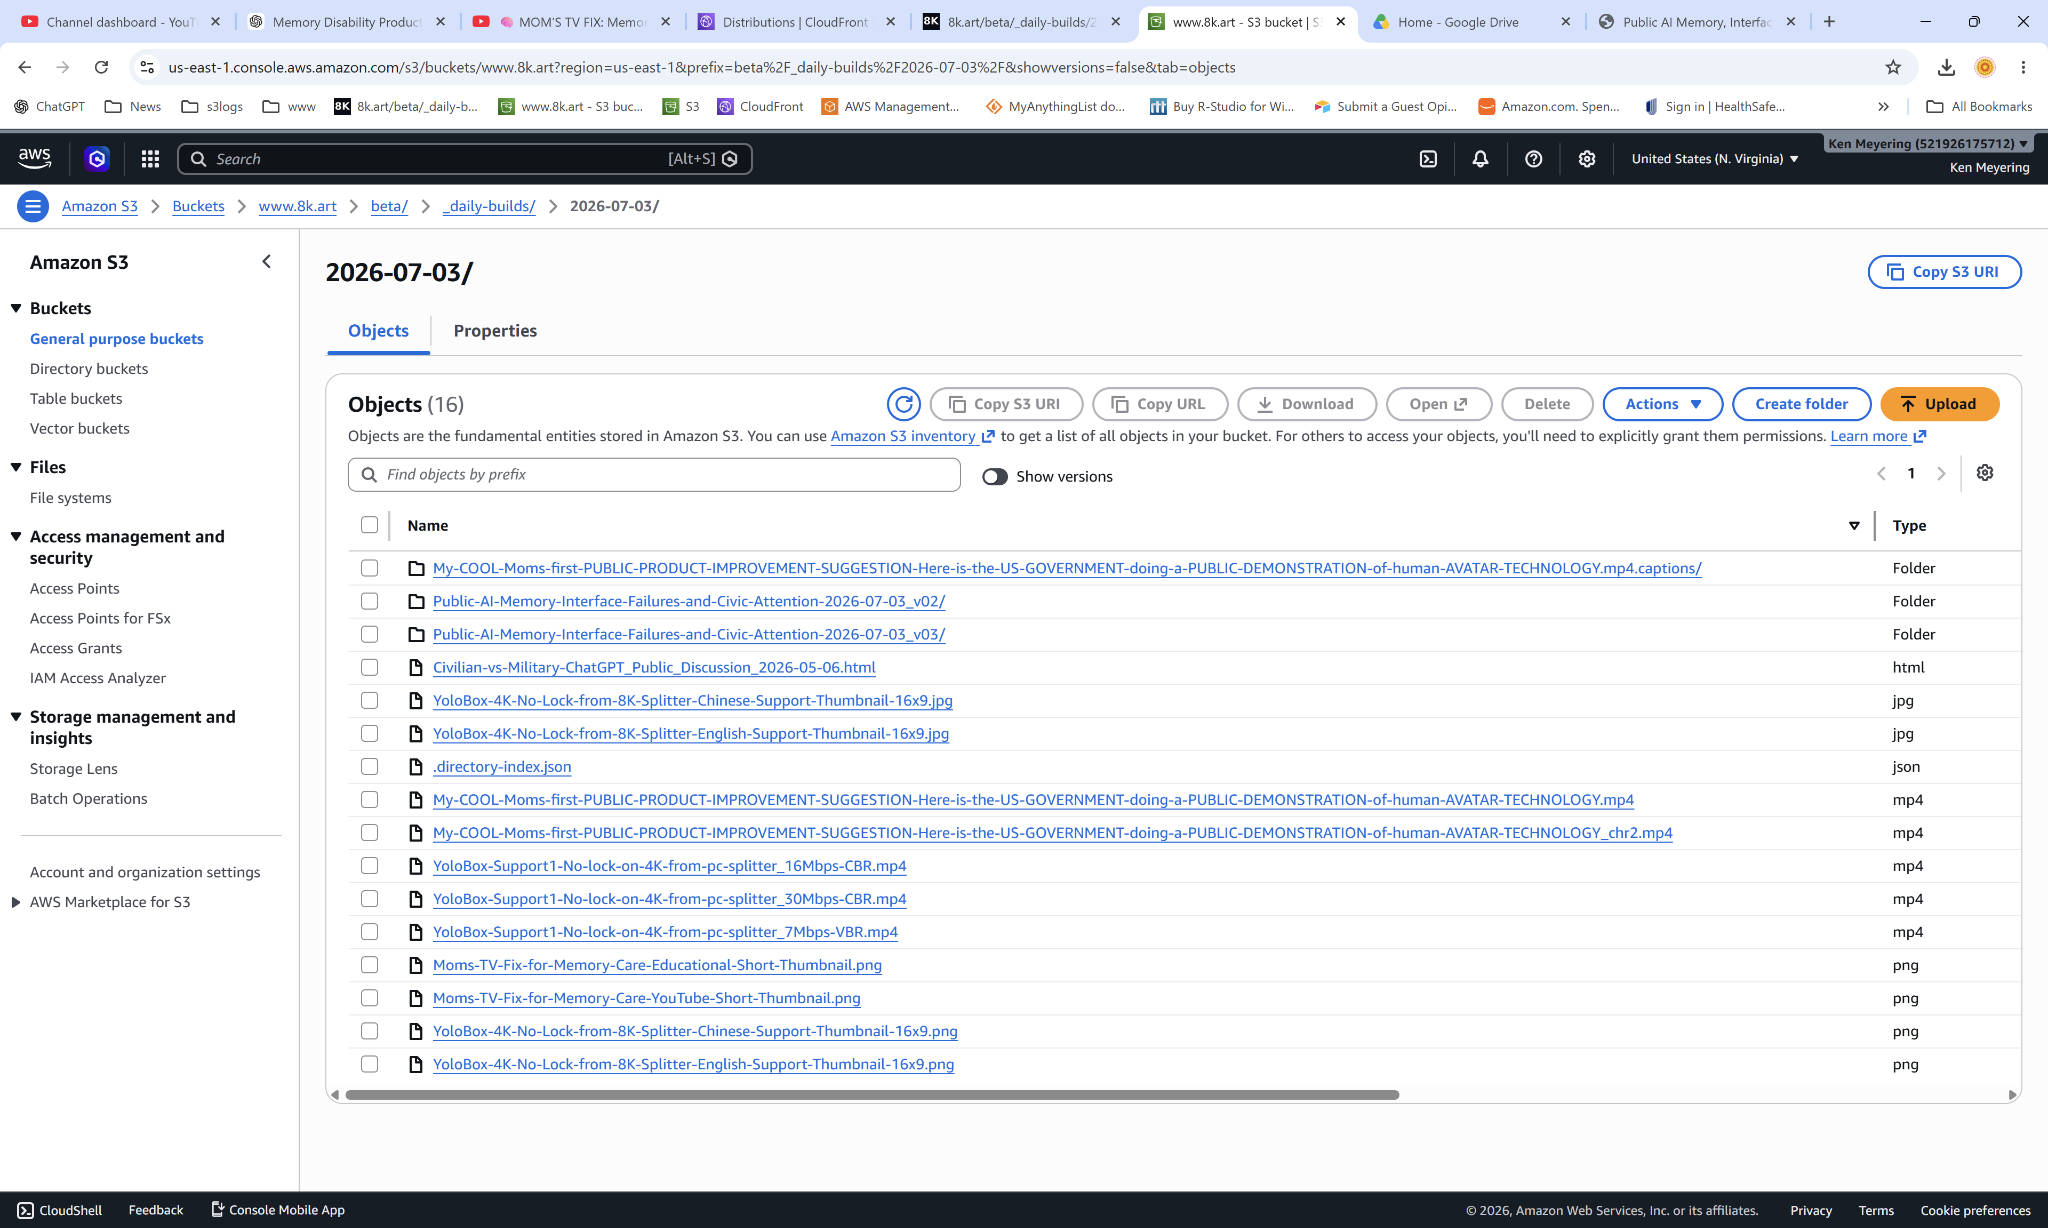The image size is (2048, 1228).
Task: Check the AVATAR-TECHNOLOGY_chr2.mp4 row
Action: pyautogui.click(x=370, y=832)
